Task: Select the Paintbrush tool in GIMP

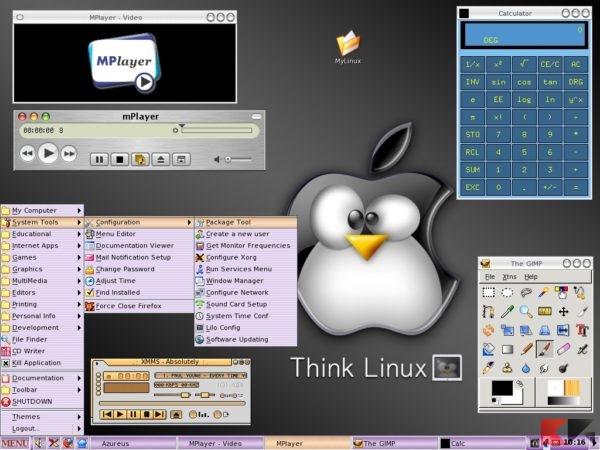Action: click(544, 349)
